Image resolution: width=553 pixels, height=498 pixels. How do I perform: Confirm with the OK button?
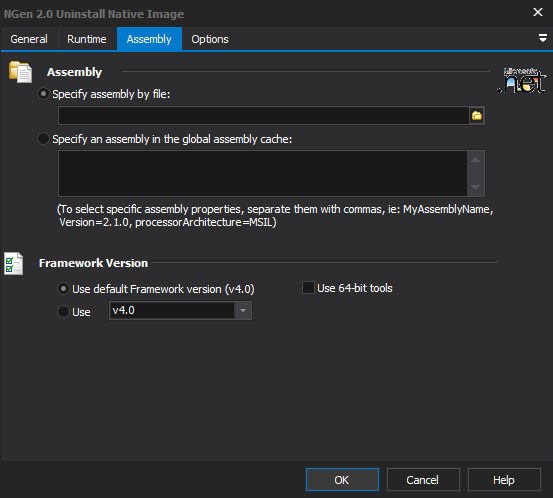(x=342, y=480)
